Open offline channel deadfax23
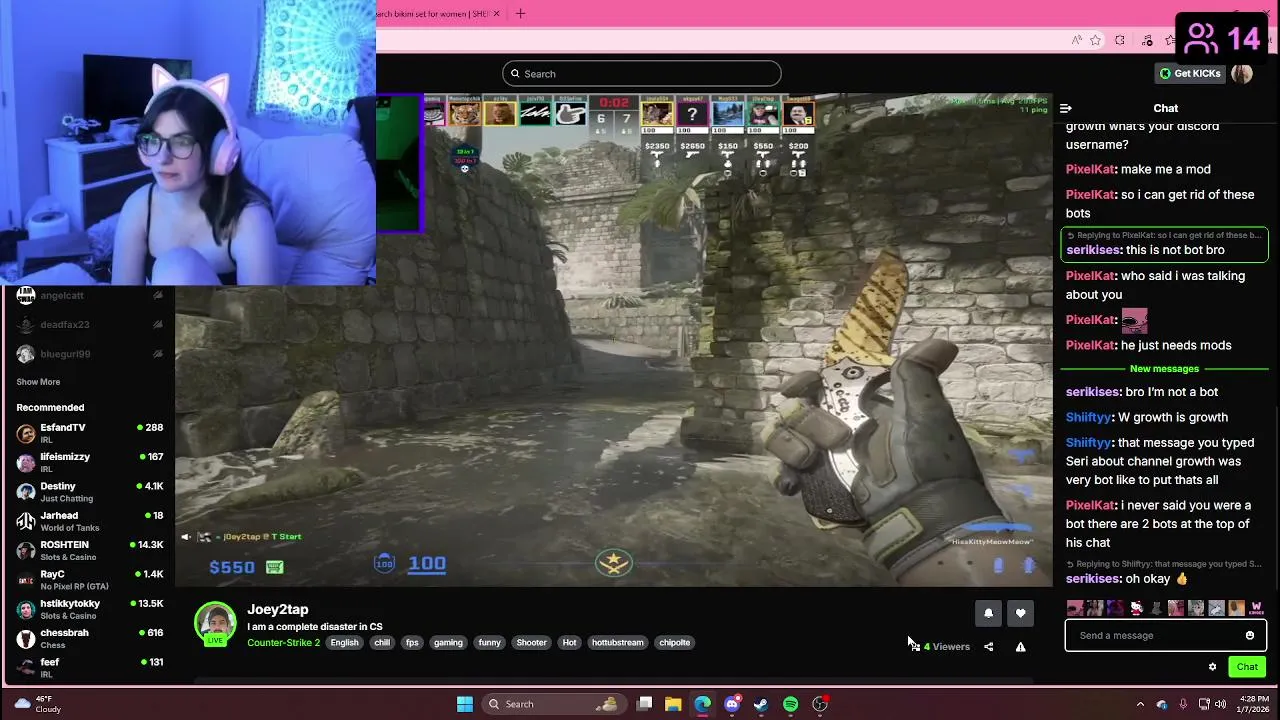This screenshot has height=720, width=1280. point(90,324)
